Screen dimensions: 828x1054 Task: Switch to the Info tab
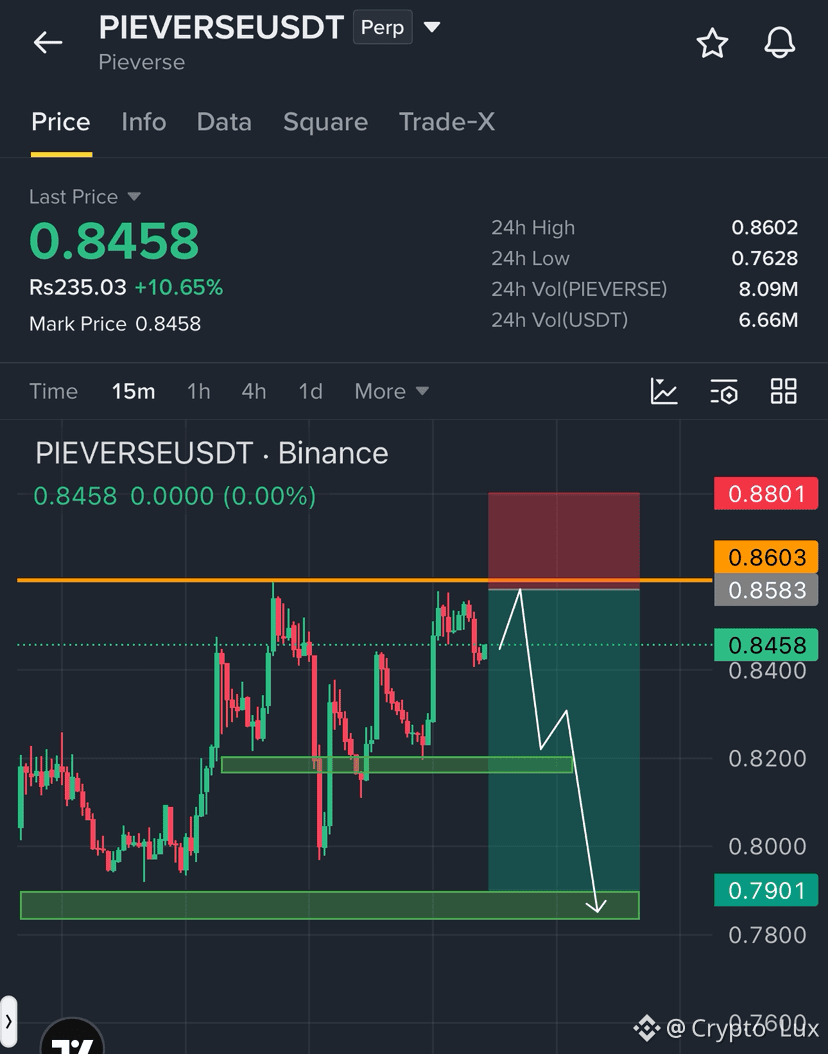click(144, 122)
